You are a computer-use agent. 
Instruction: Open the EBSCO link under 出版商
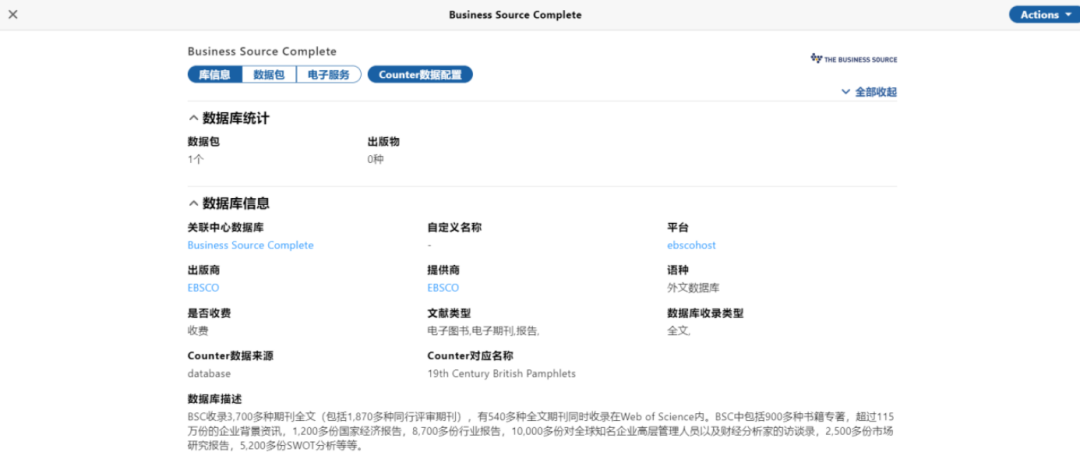(x=203, y=288)
